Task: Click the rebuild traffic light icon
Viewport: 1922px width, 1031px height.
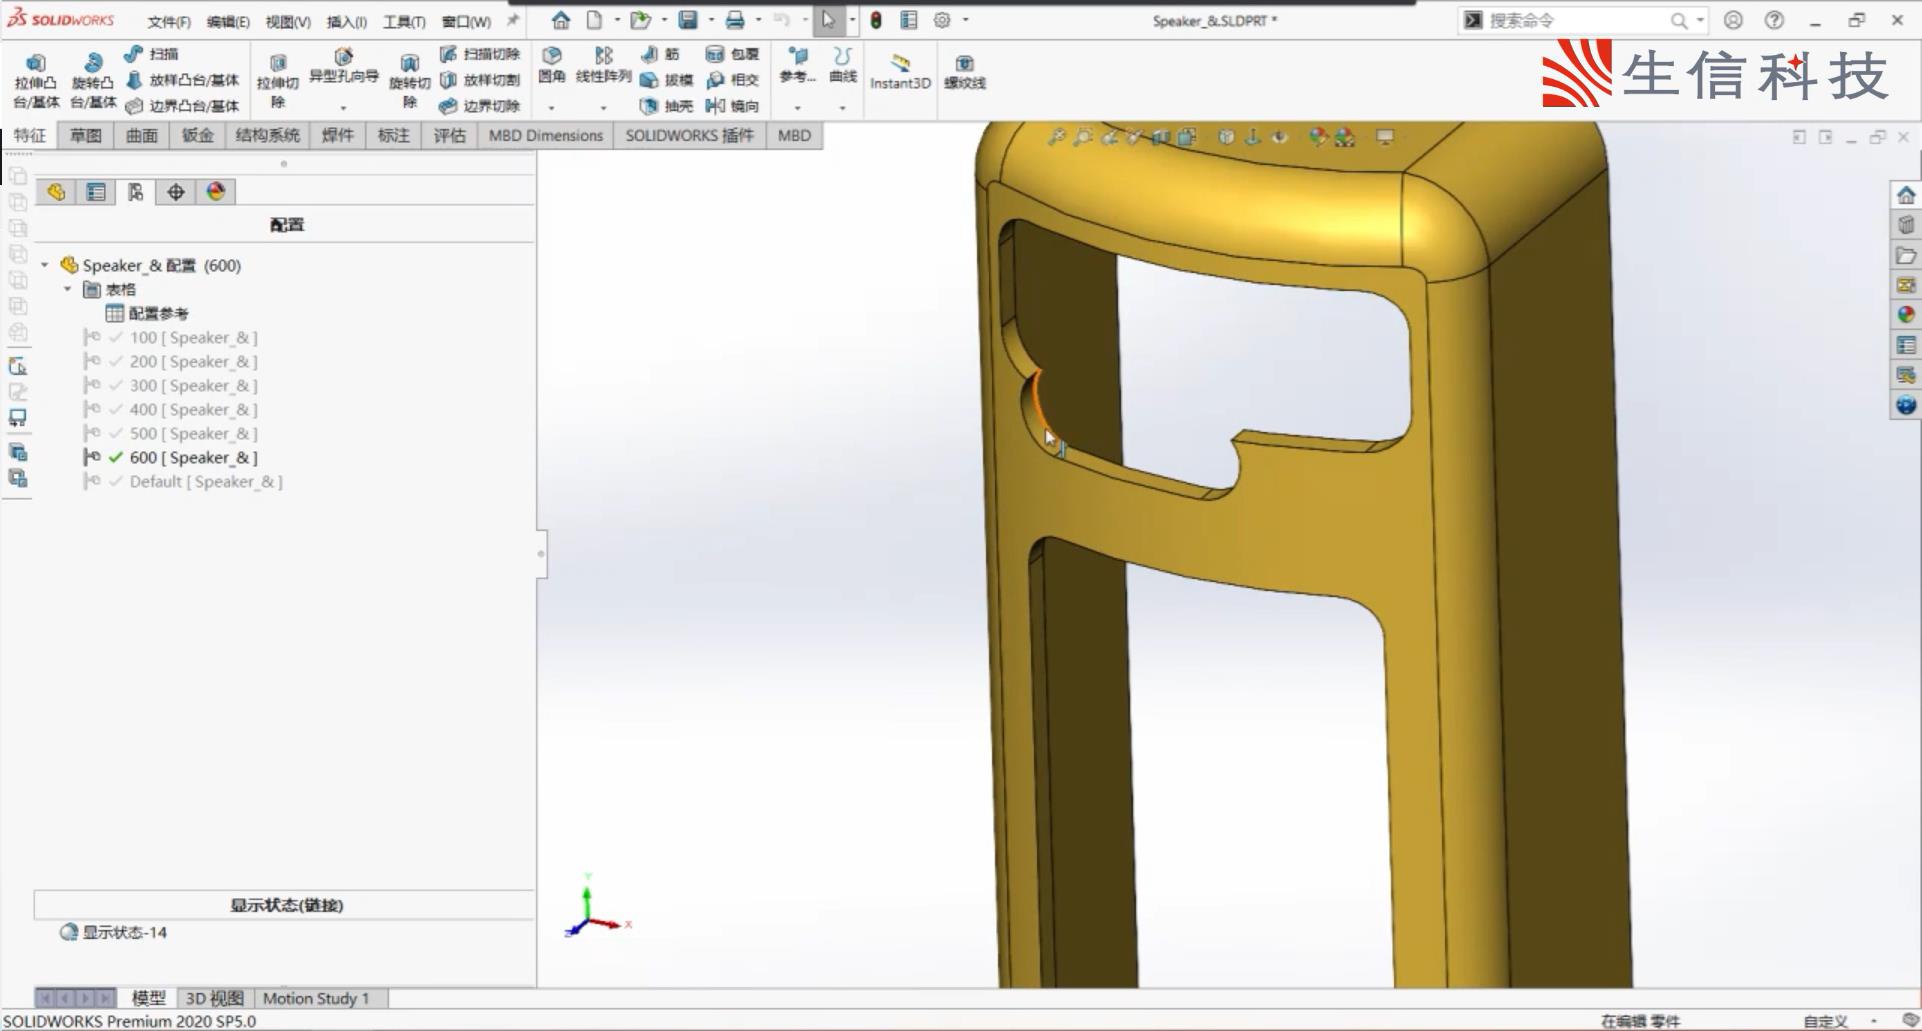Action: (x=876, y=20)
